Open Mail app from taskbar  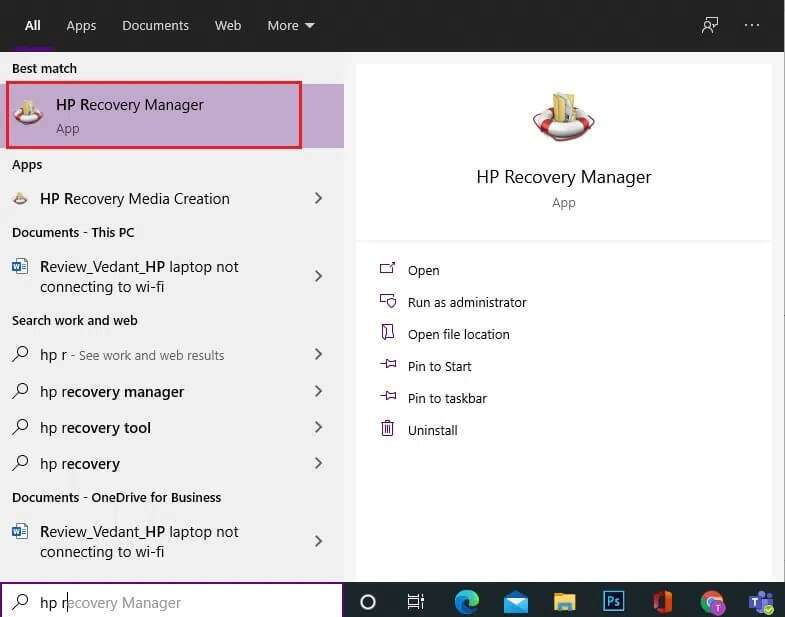point(516,602)
